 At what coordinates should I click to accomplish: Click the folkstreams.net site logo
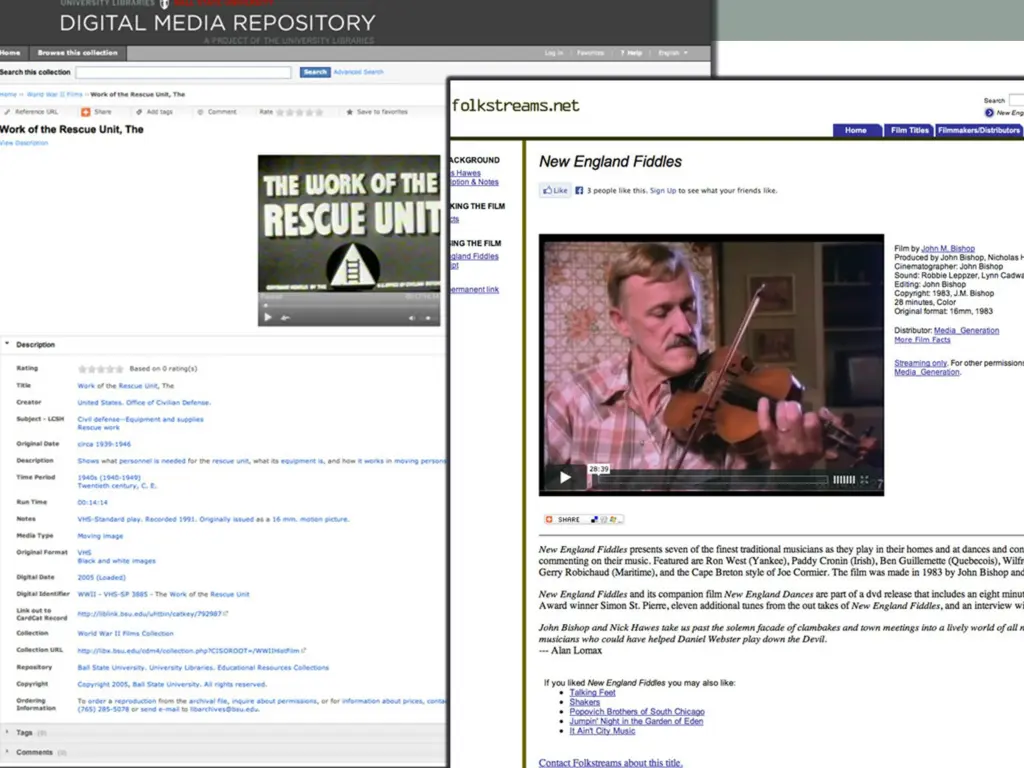click(x=515, y=105)
